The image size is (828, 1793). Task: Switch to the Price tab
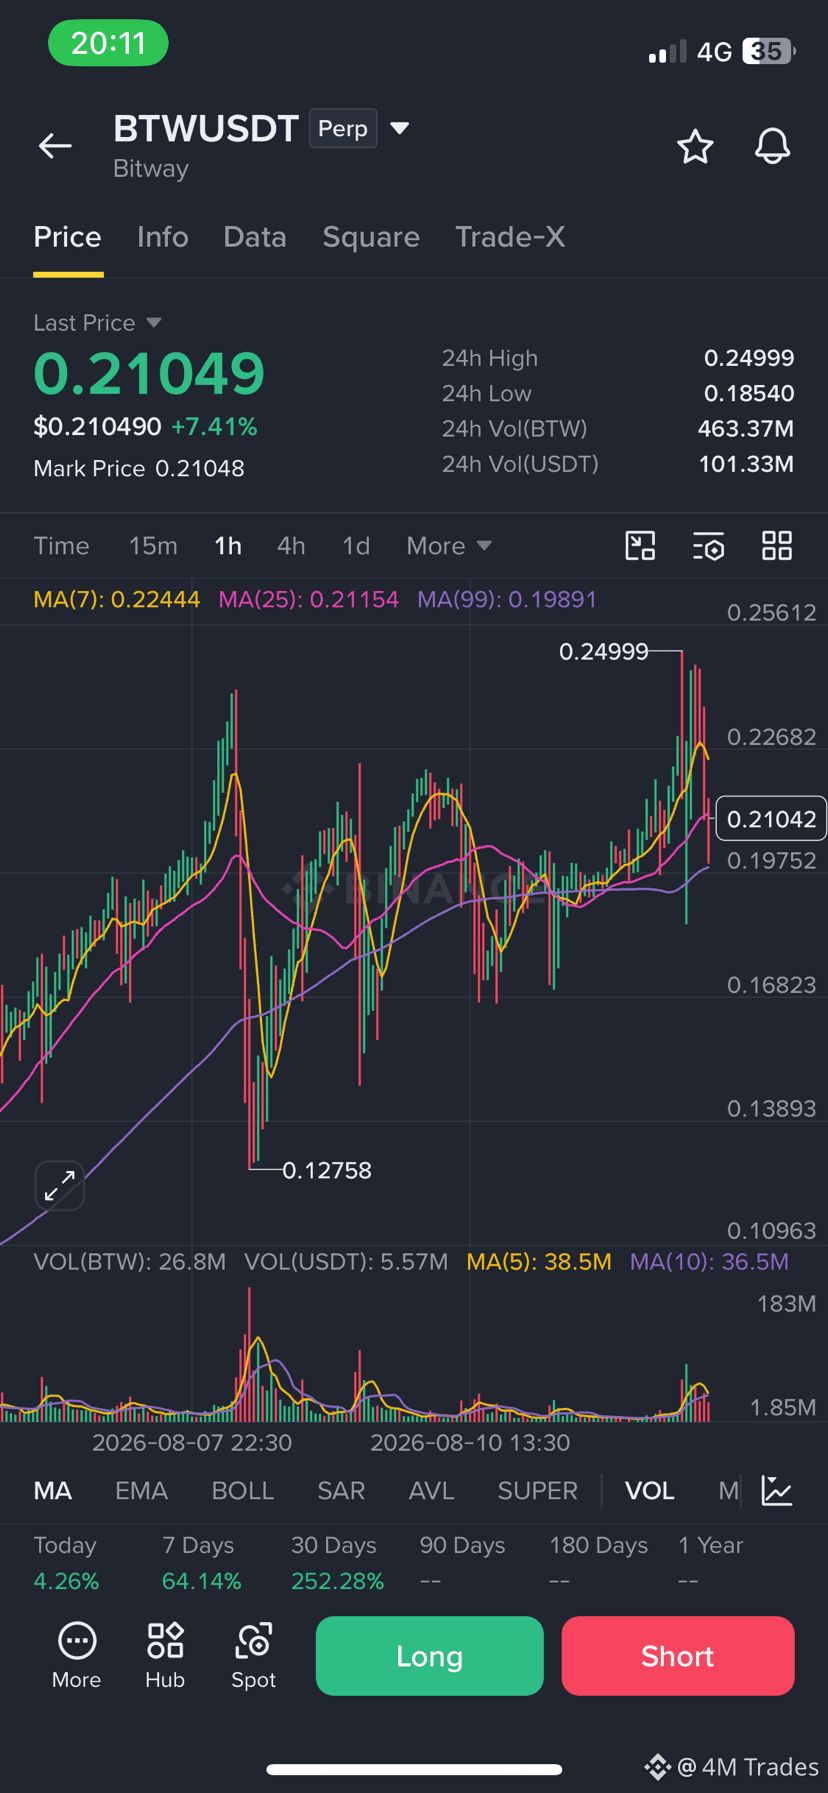point(67,237)
